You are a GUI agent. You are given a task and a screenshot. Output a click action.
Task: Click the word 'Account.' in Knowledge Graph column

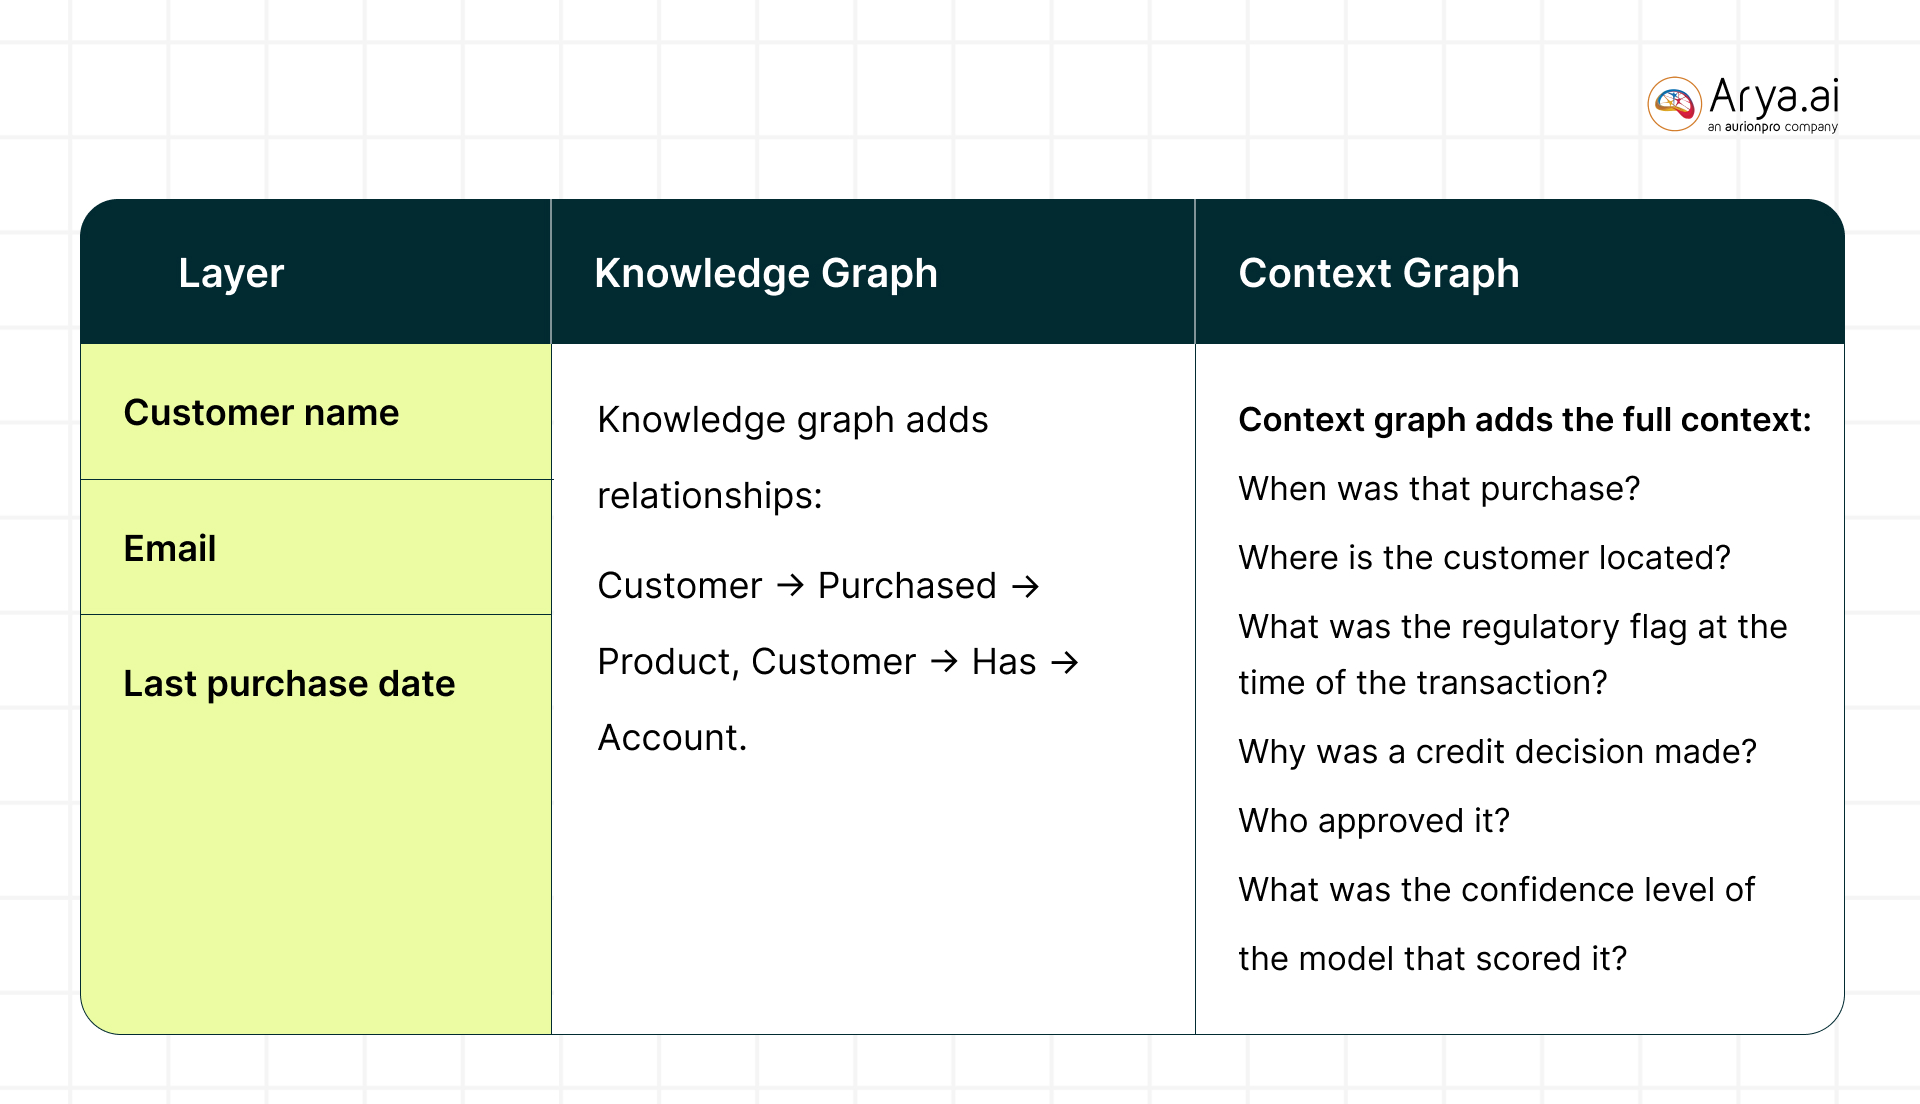pos(672,737)
